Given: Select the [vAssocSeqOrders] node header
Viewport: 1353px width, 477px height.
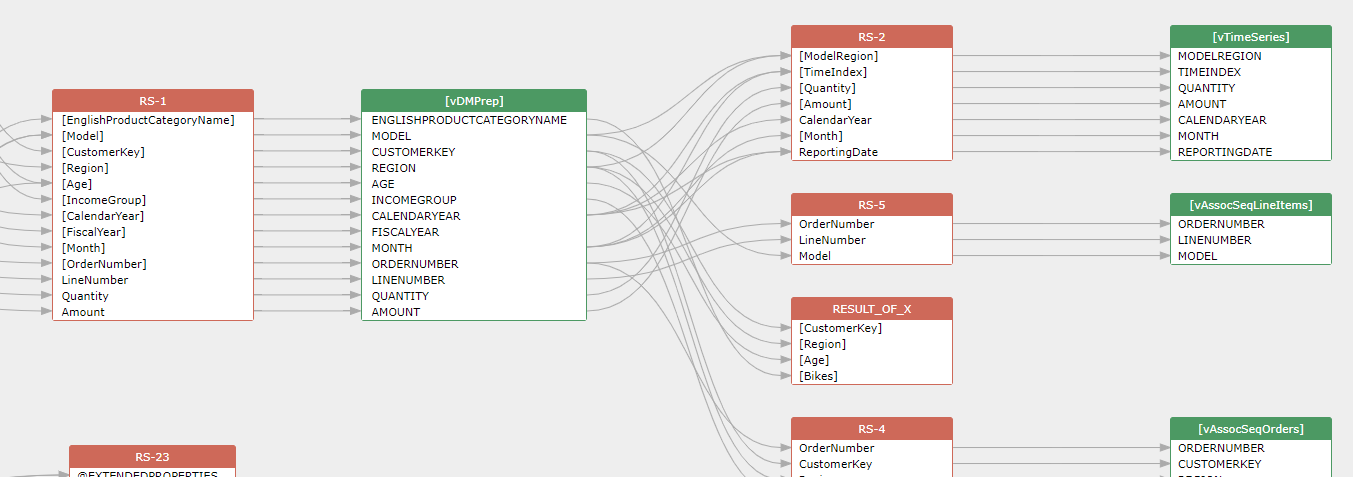Looking at the screenshot, I should tap(1250, 429).
